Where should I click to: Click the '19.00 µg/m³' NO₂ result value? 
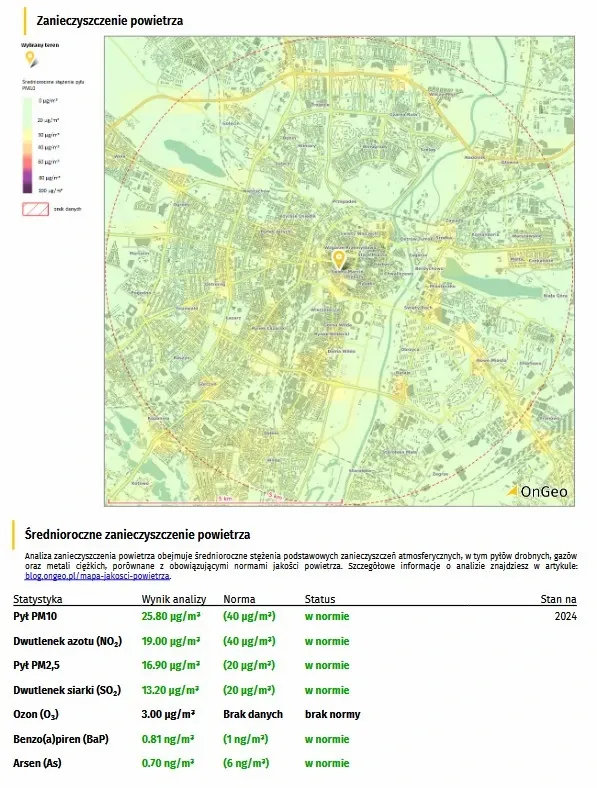171,641
